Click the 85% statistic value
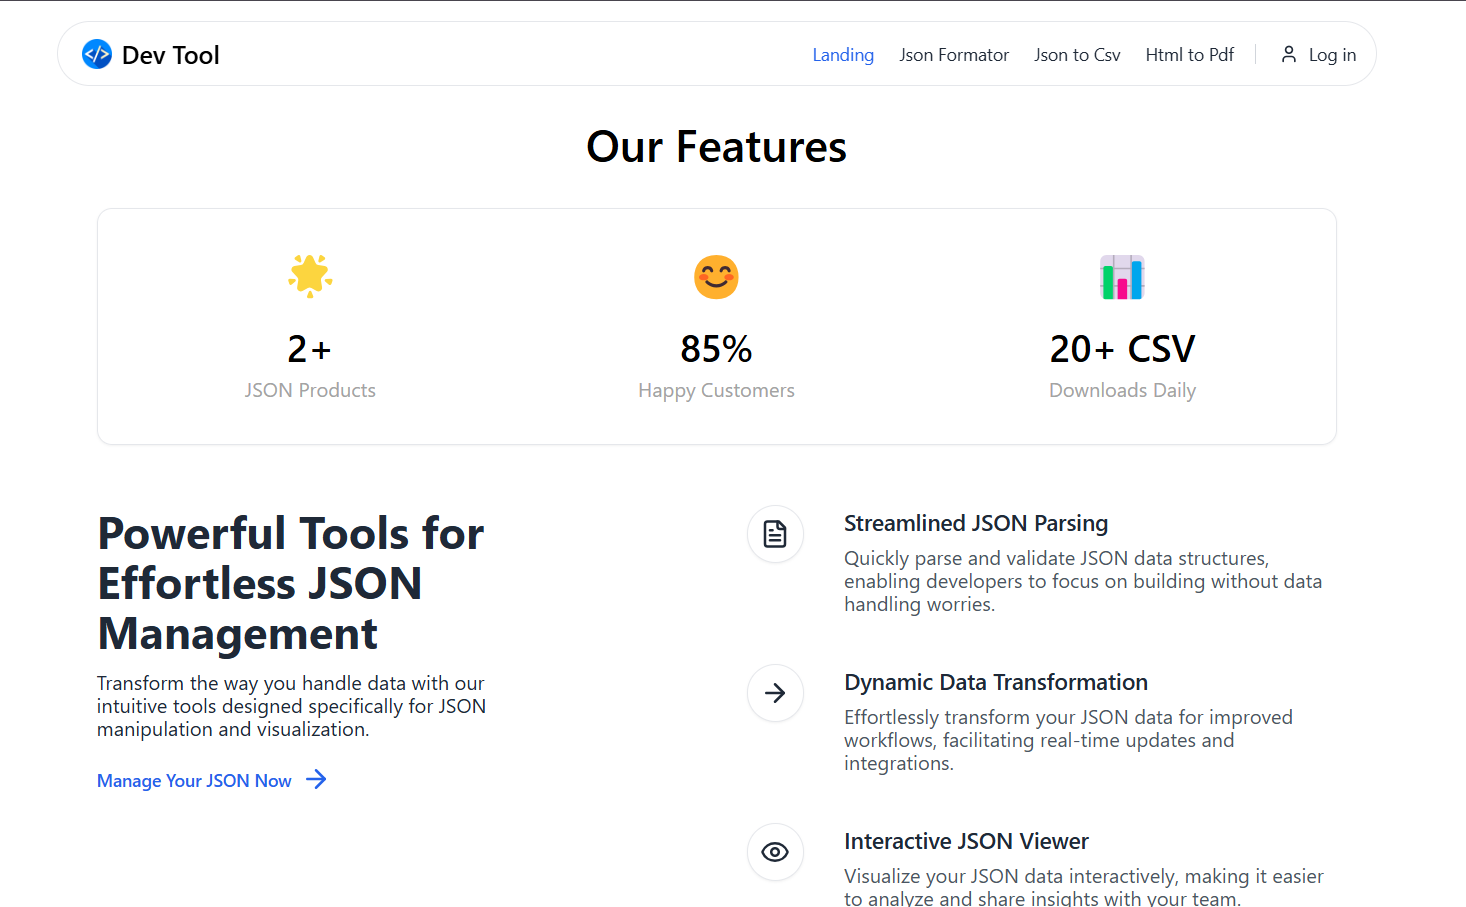Image resolution: width=1466 pixels, height=907 pixels. coord(716,349)
